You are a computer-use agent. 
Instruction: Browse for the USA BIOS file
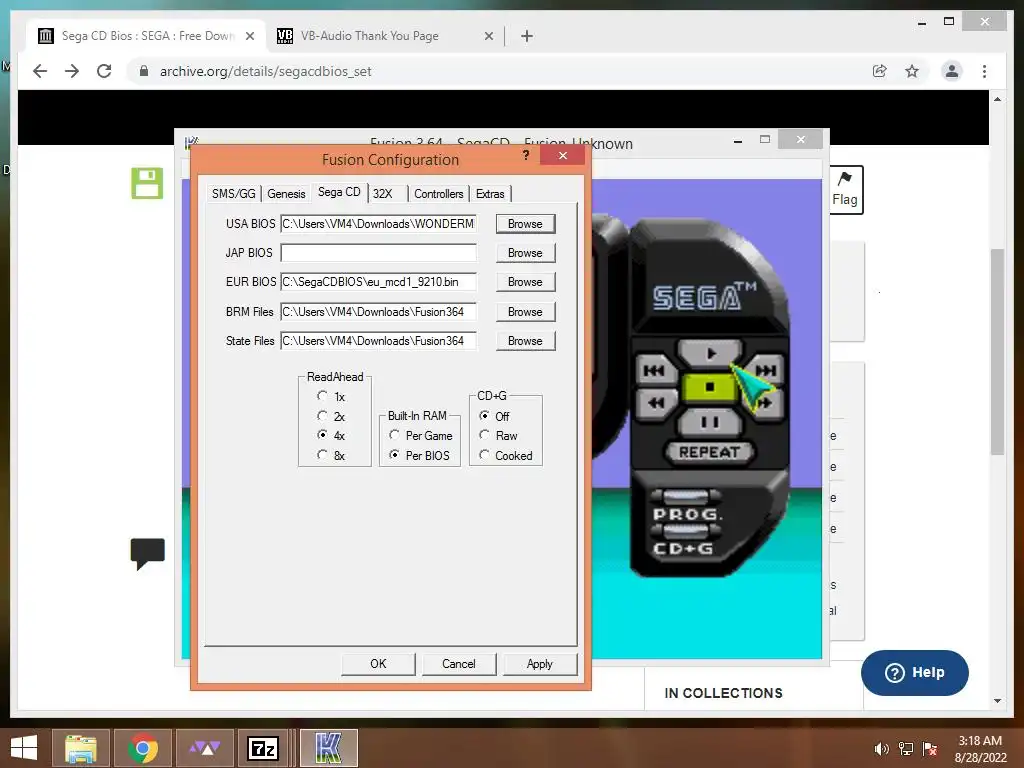click(x=525, y=224)
